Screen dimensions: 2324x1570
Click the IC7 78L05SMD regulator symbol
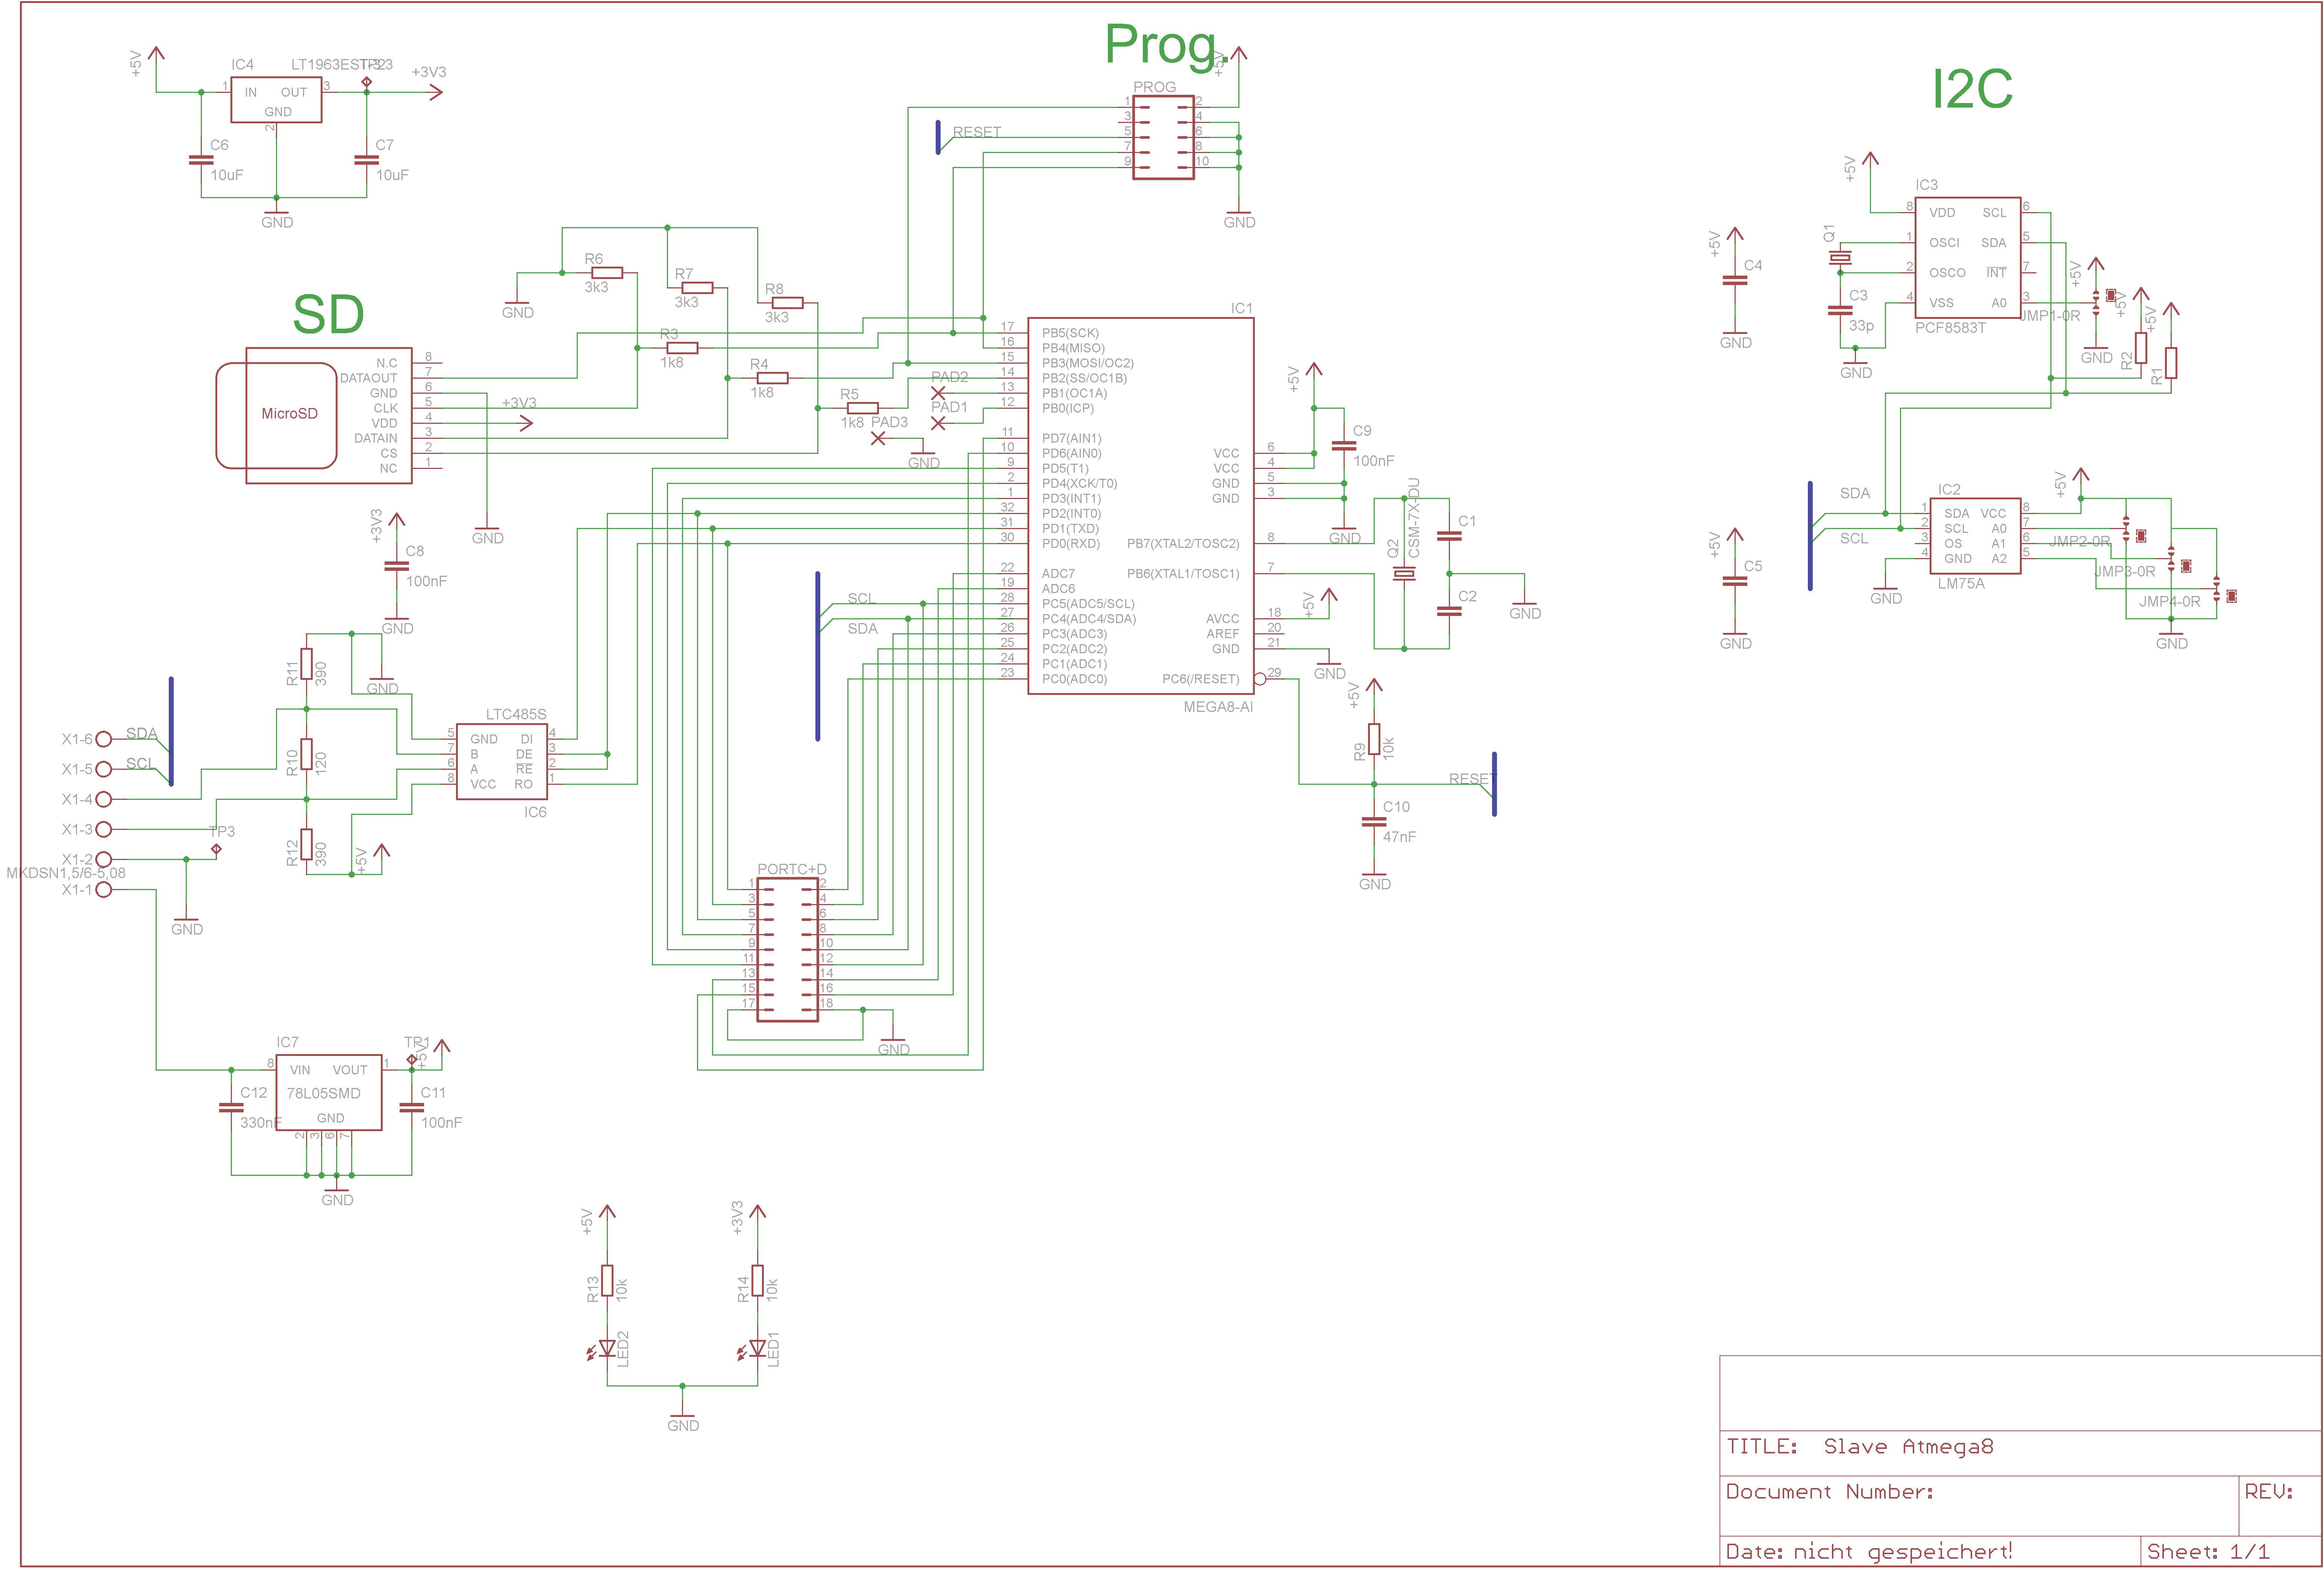tap(329, 1092)
